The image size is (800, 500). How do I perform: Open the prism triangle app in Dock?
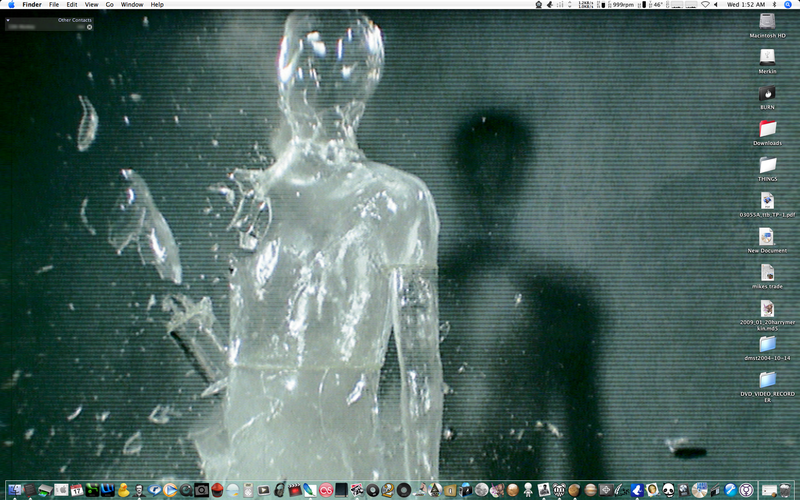(435, 490)
